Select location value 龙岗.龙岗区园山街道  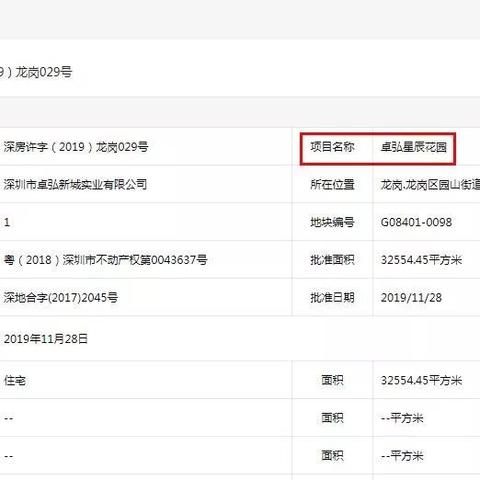(x=430, y=184)
